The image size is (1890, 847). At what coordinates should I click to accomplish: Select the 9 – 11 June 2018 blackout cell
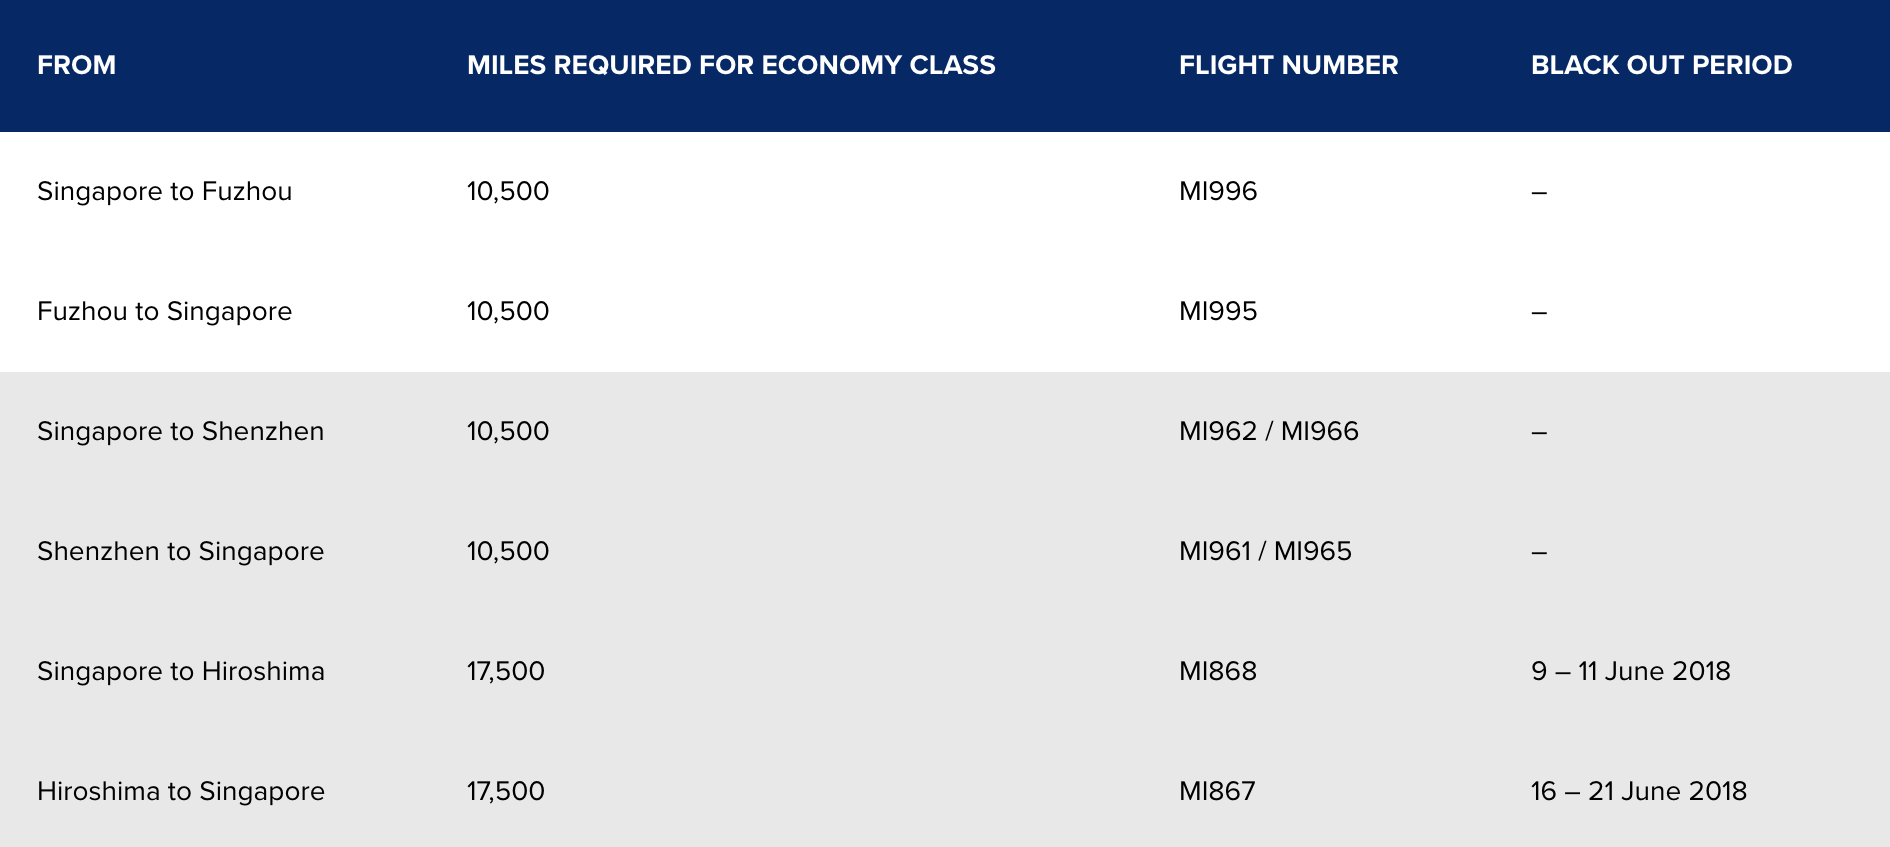pyautogui.click(x=1631, y=671)
